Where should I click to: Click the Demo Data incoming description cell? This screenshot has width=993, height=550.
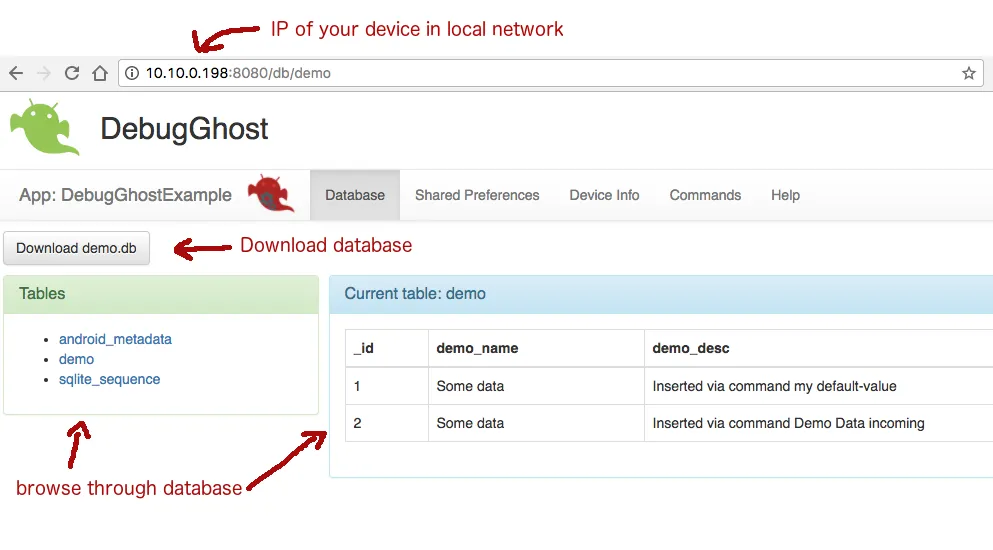(819, 423)
